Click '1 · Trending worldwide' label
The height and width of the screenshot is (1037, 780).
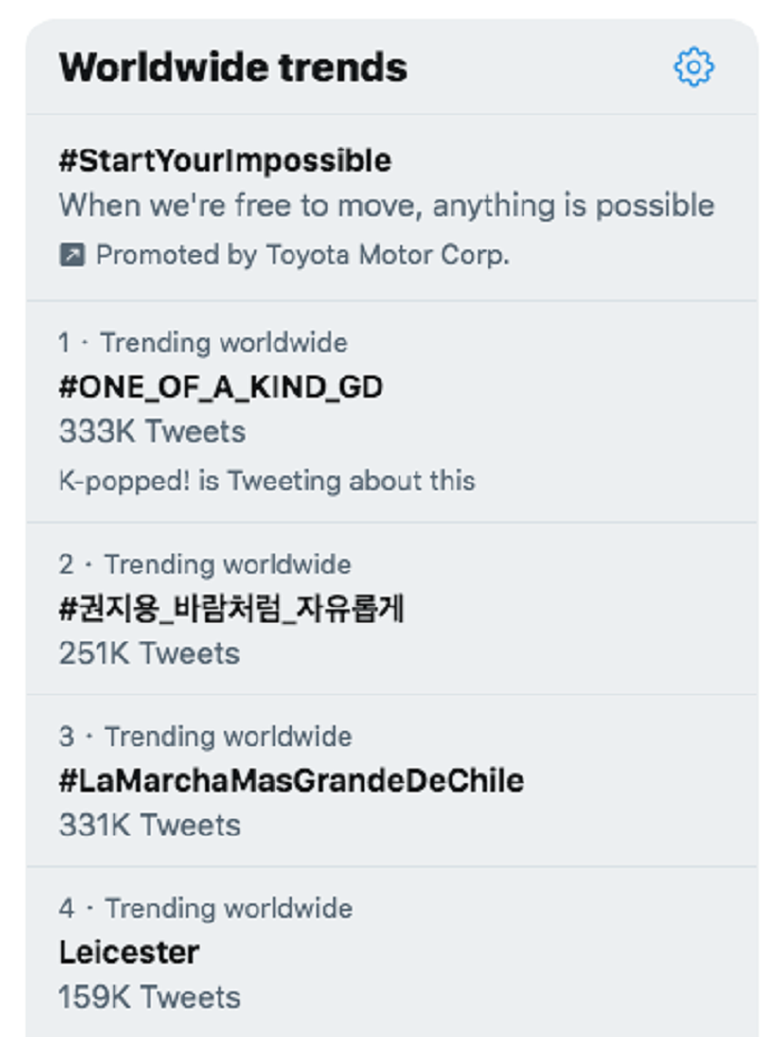(x=203, y=343)
